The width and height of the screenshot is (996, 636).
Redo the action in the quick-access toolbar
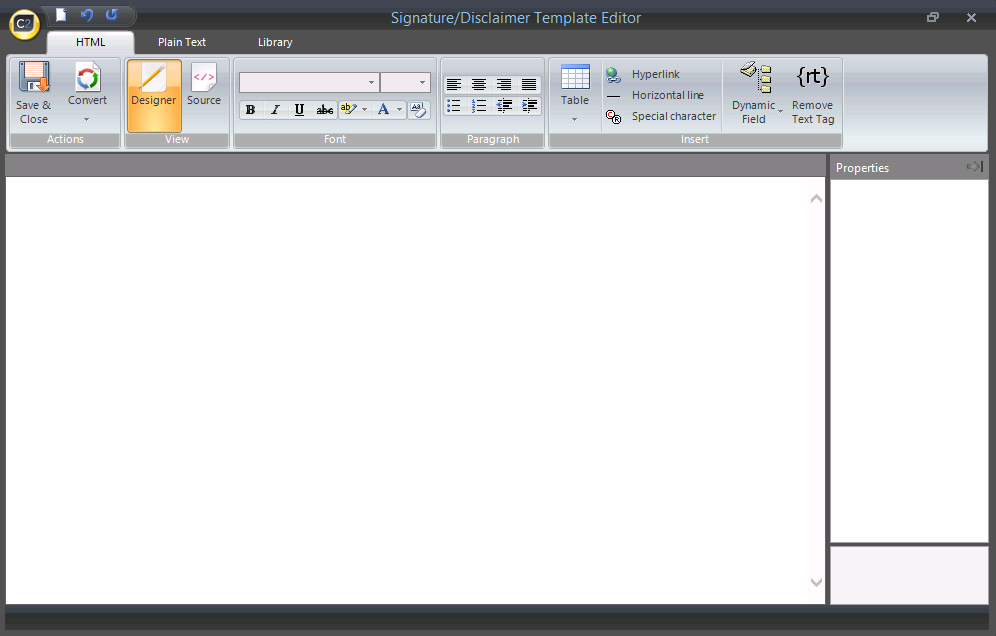pos(112,15)
